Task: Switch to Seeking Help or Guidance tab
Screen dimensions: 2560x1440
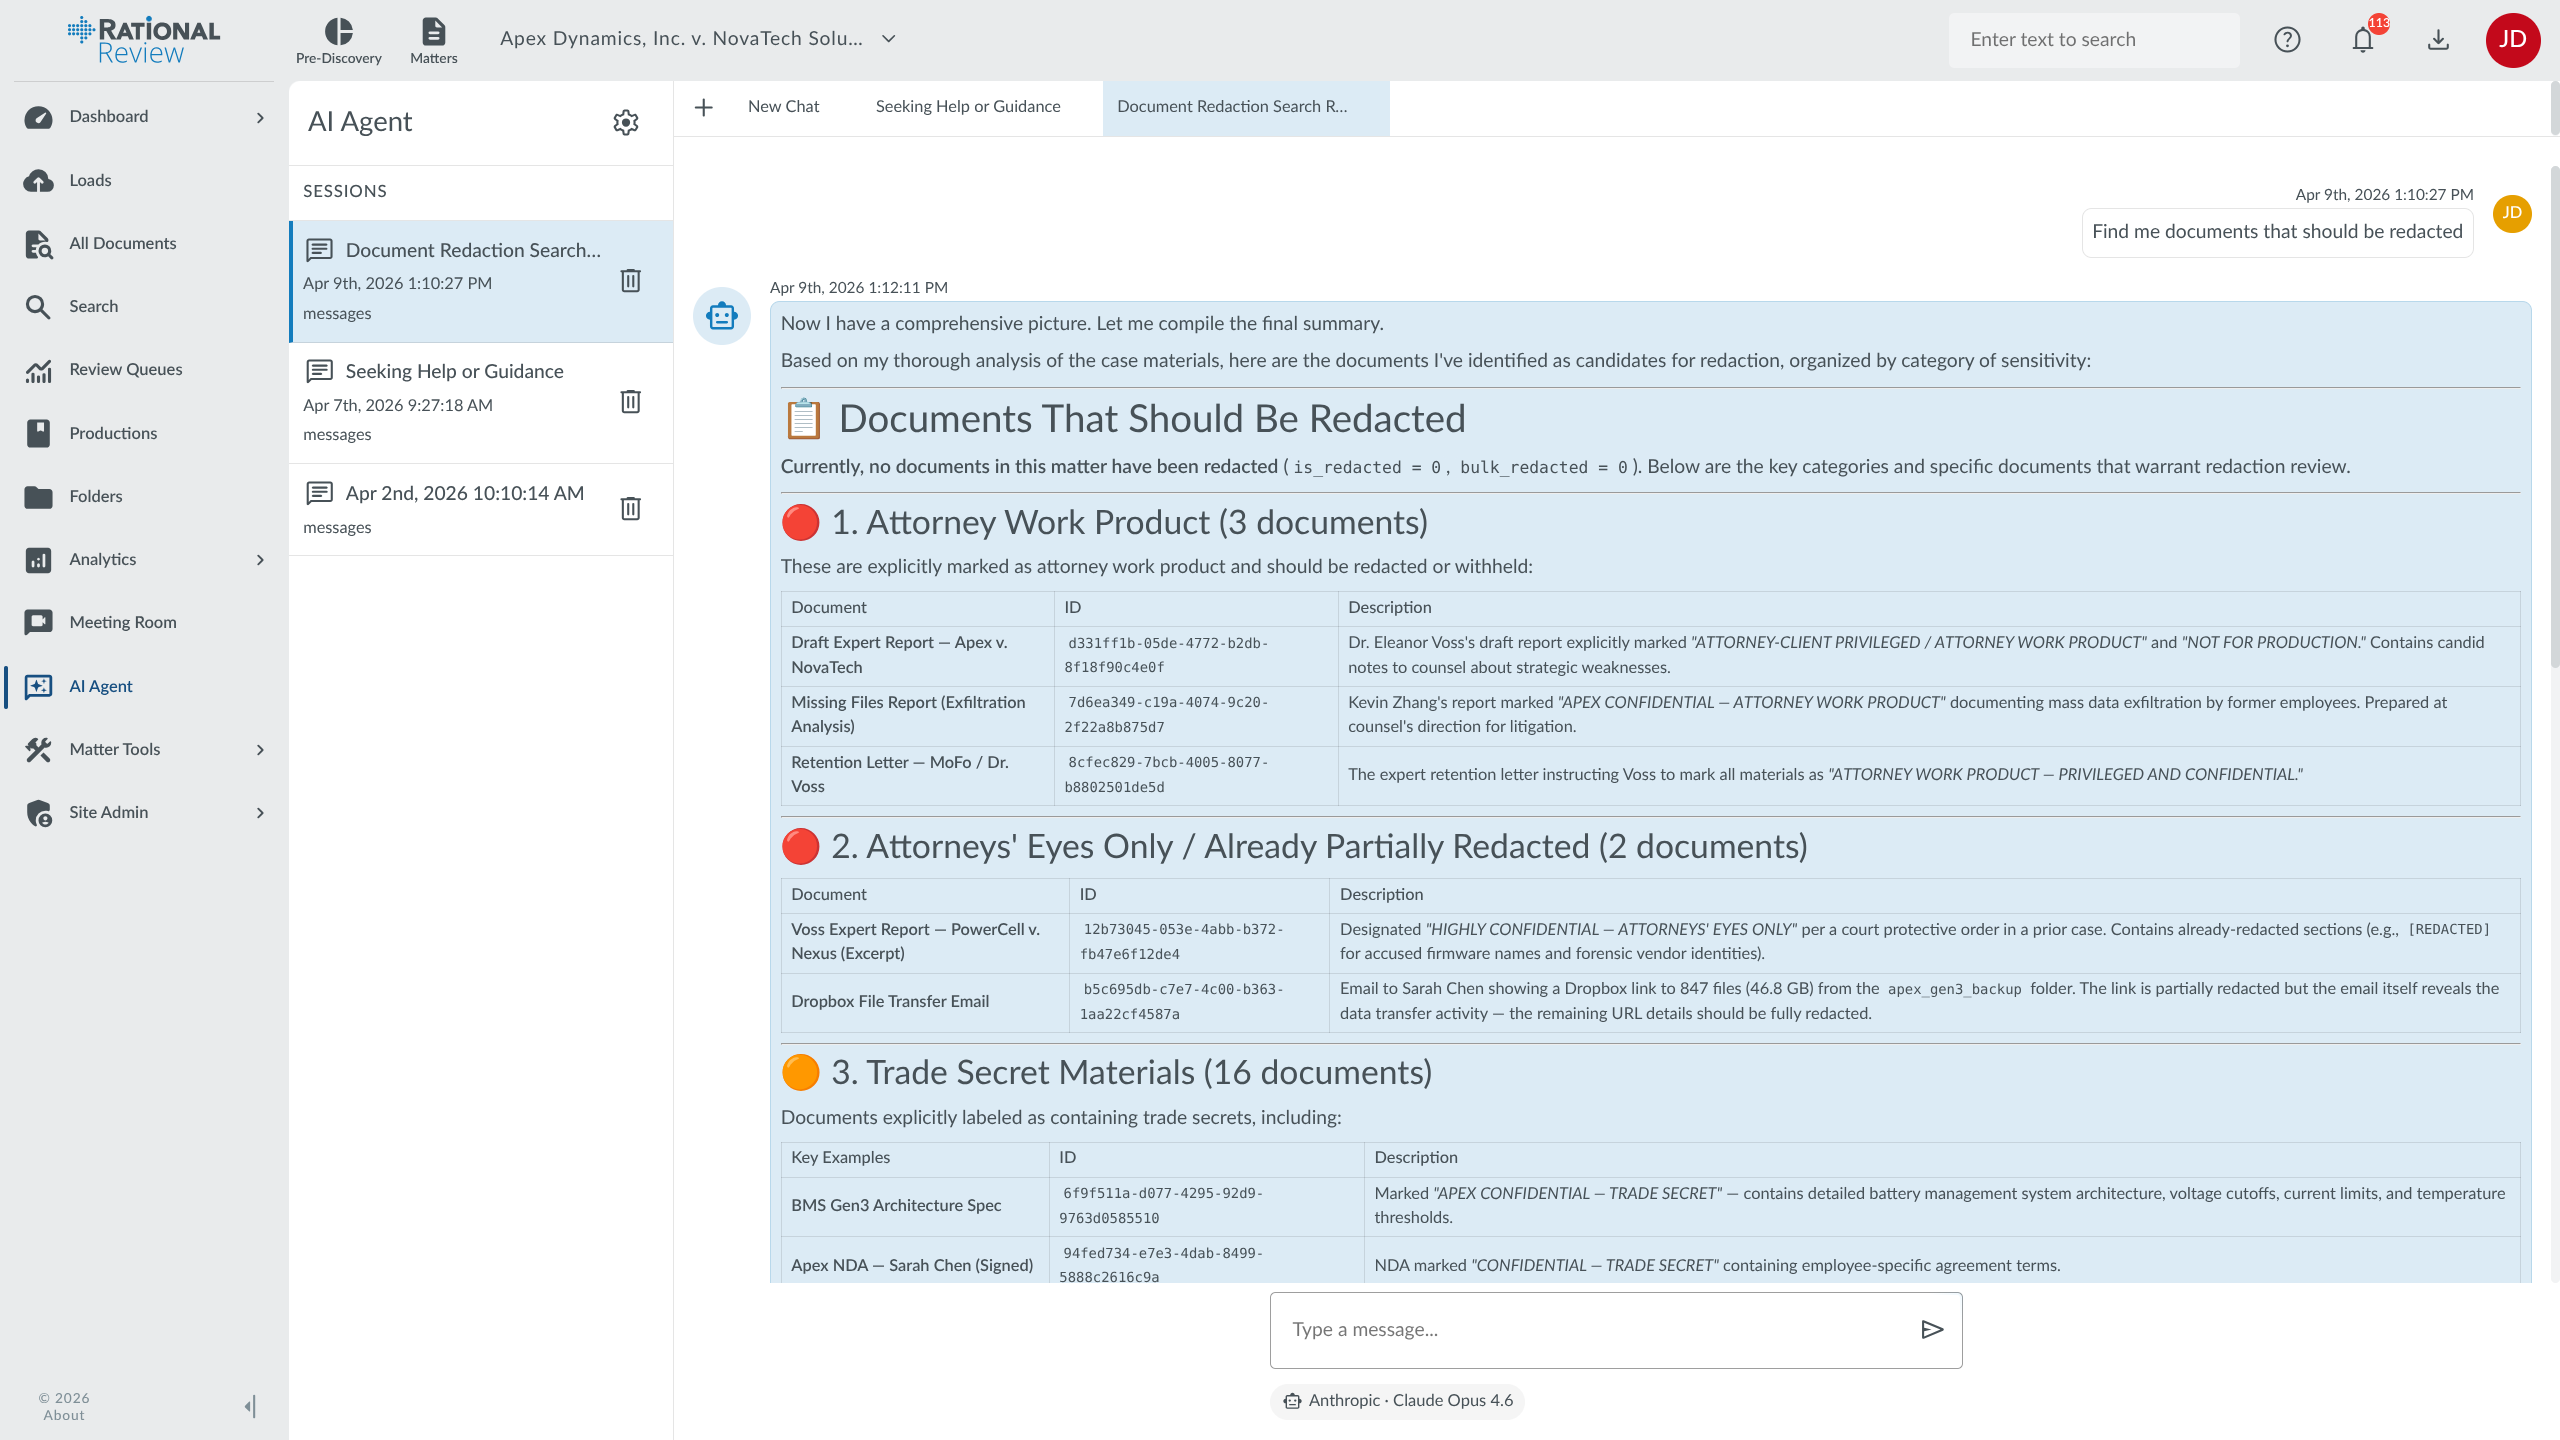Action: [967, 107]
